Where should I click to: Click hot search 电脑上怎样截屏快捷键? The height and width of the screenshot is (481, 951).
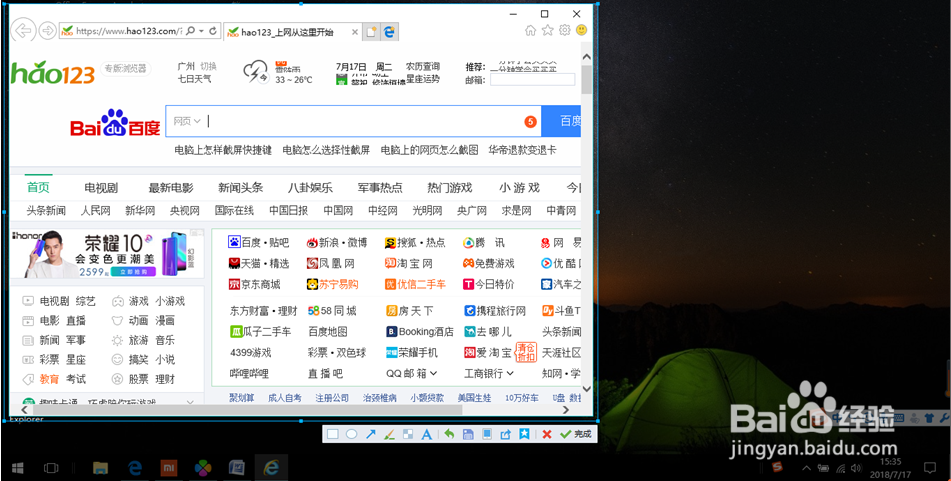pos(223,150)
